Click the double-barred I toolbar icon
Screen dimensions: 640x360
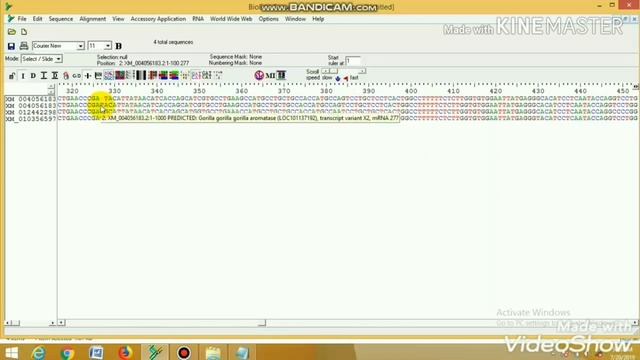point(55,76)
